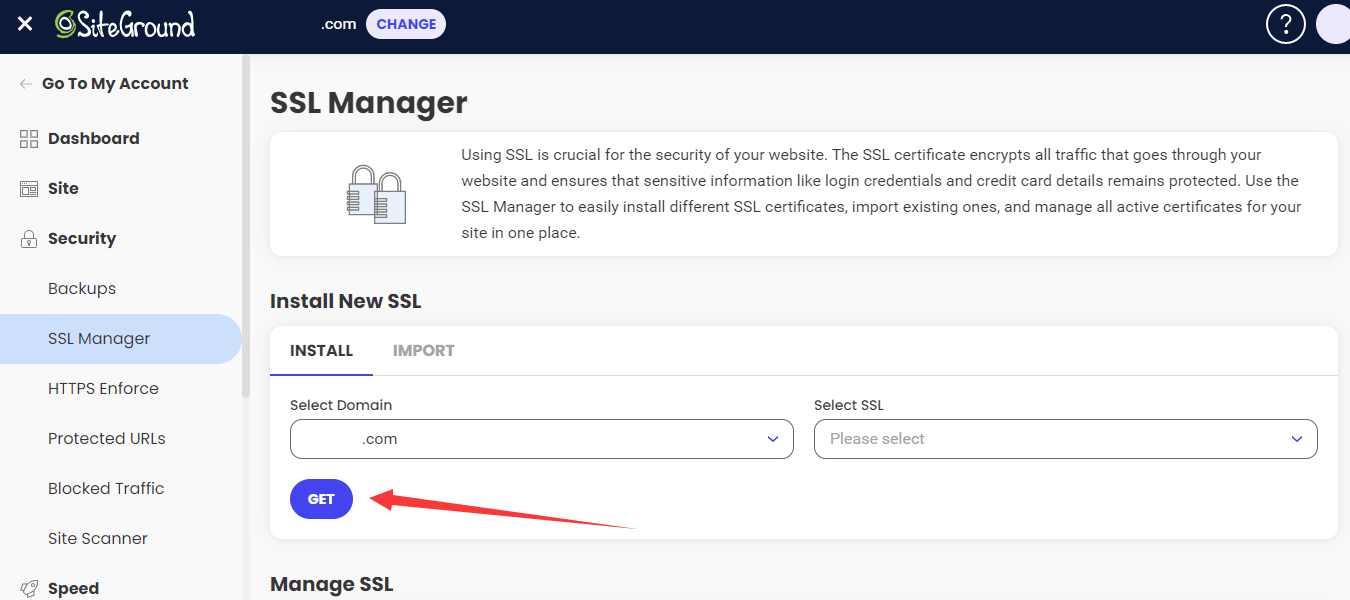The height and width of the screenshot is (600, 1350).
Task: Open the help question mark icon
Action: click(x=1286, y=23)
